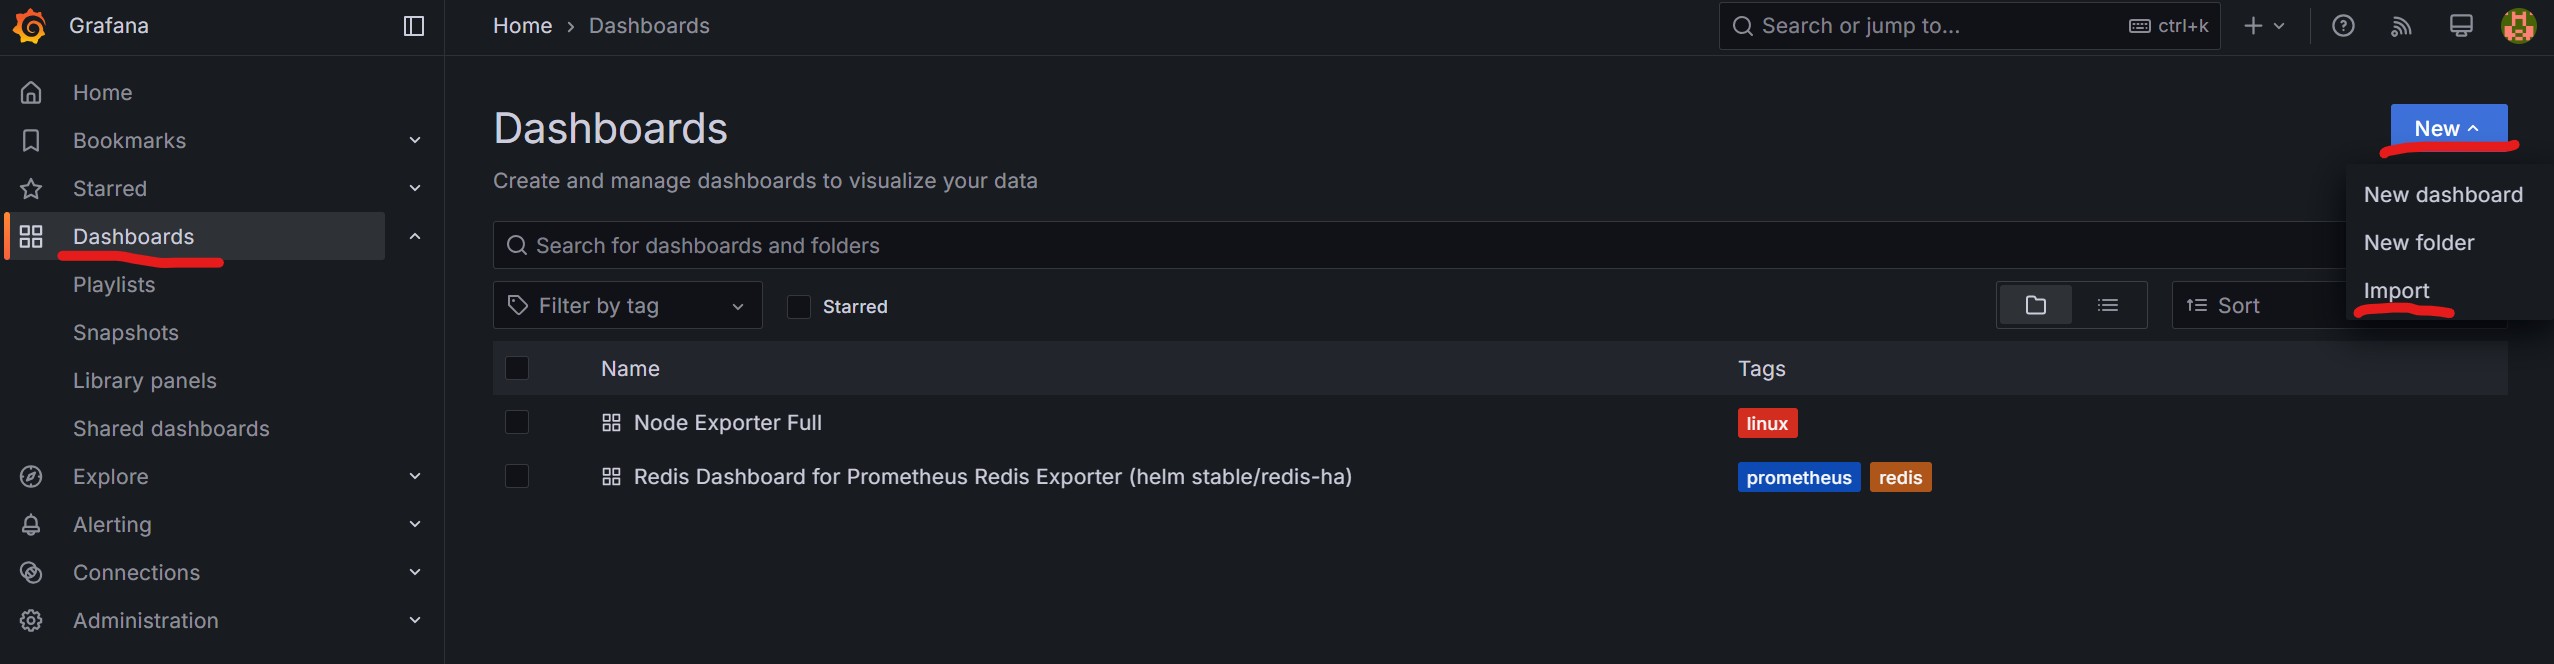Open the user profile avatar
This screenshot has width=2554, height=664.
[x=2518, y=26]
